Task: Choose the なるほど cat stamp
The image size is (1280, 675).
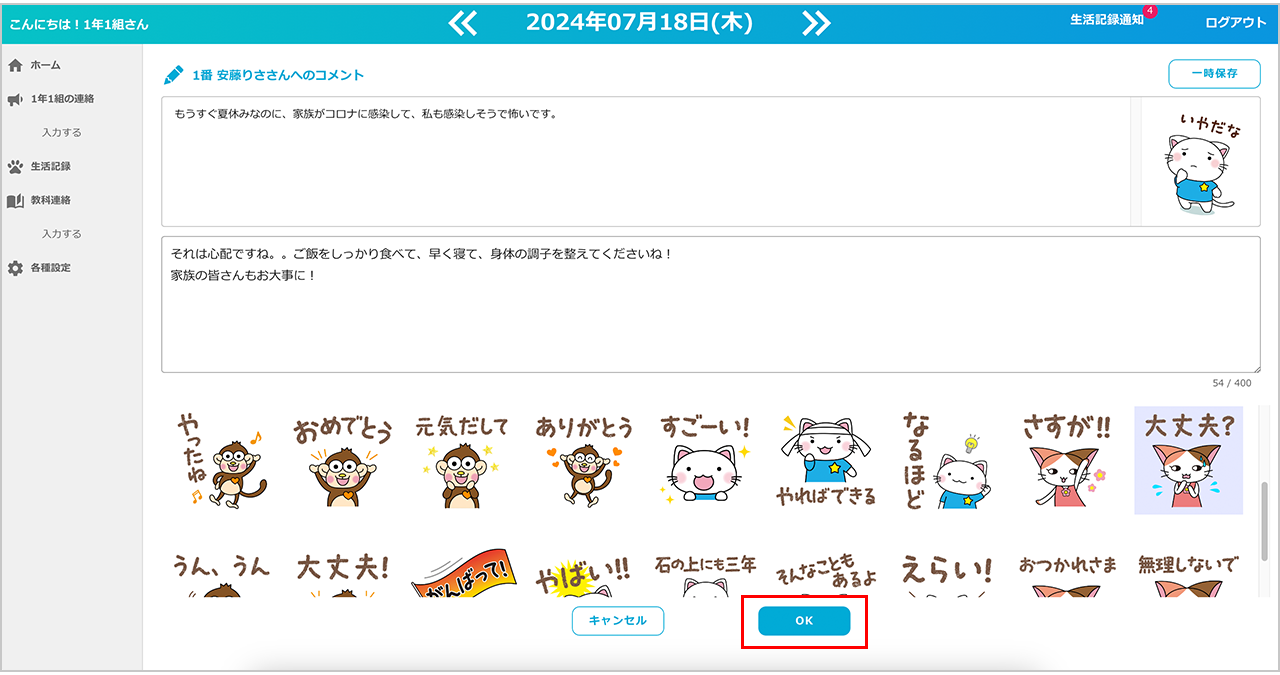Action: [x=946, y=461]
